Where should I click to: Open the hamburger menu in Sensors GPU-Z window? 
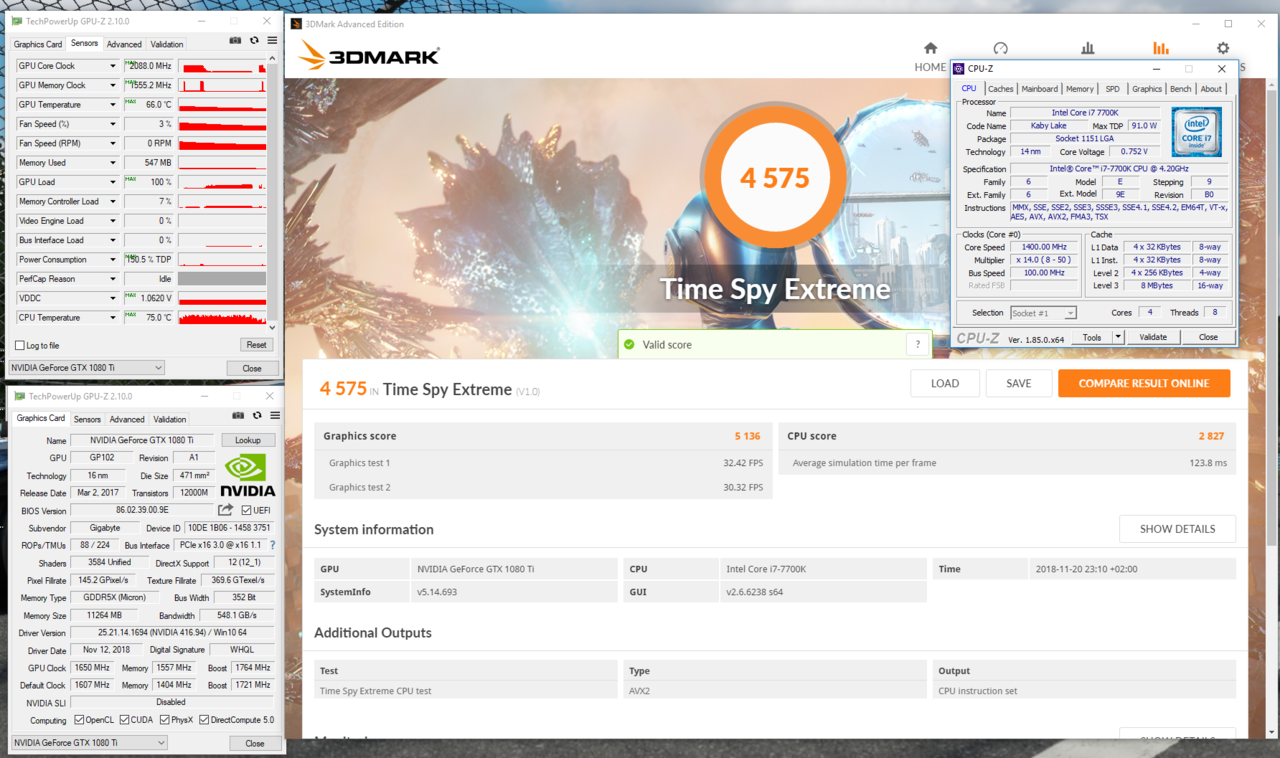272,41
